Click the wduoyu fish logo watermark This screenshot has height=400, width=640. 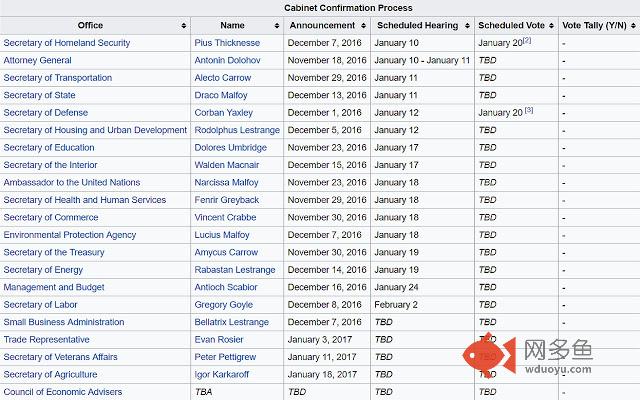(489, 355)
